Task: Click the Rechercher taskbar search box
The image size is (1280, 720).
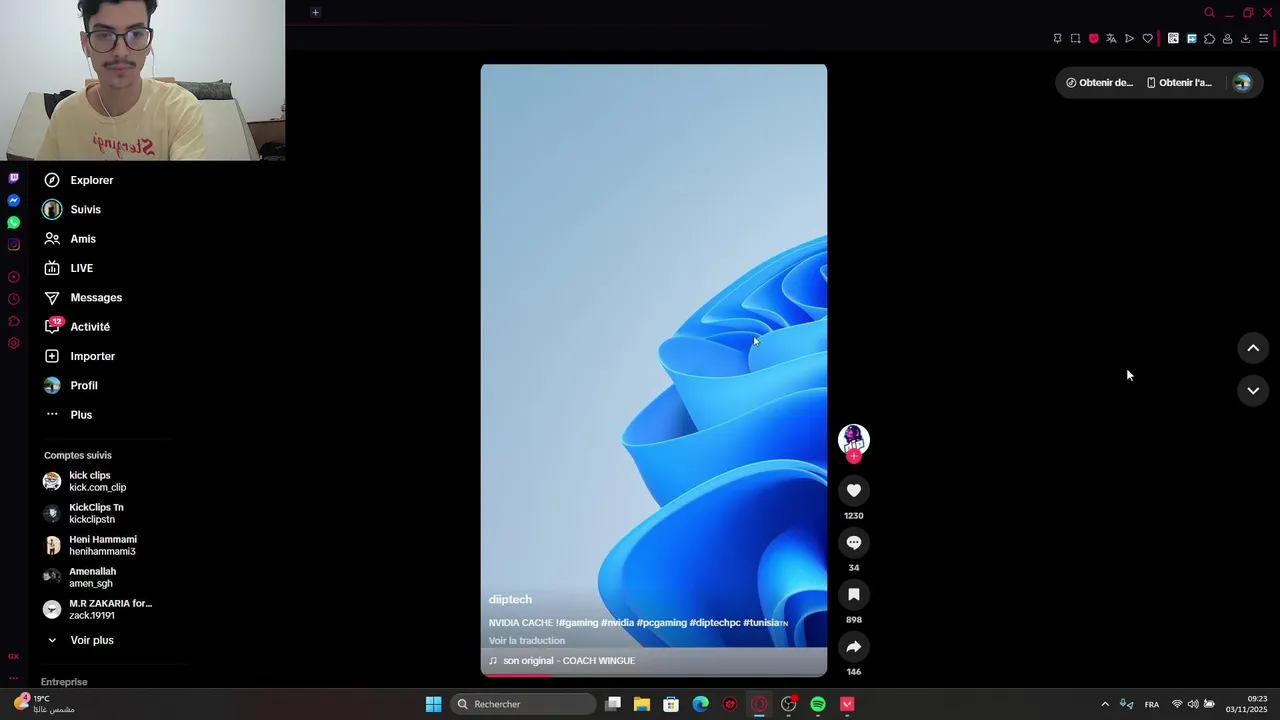Action: tap(523, 704)
